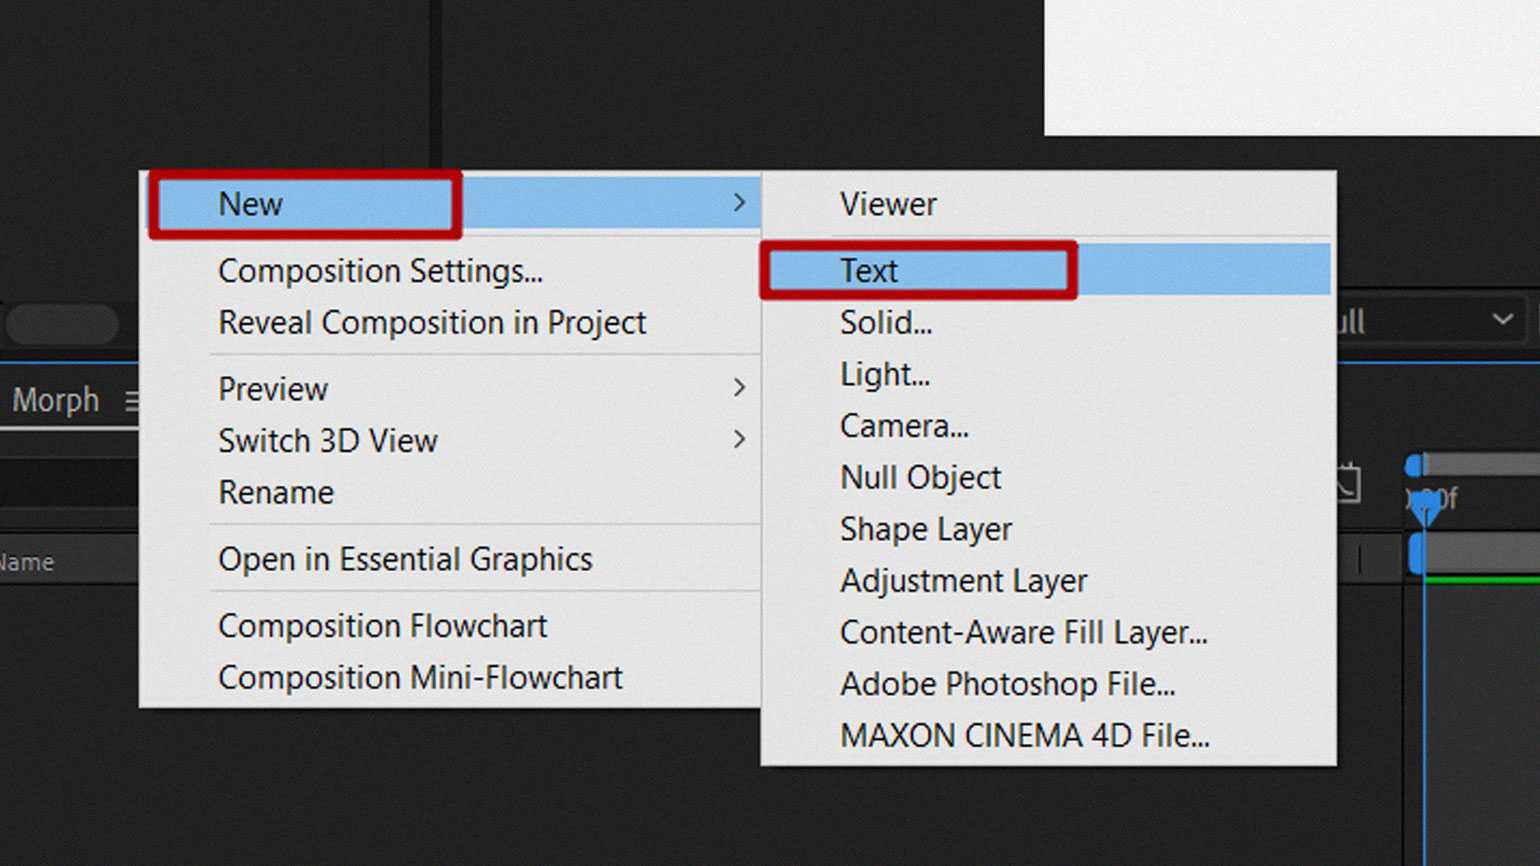Screen dimensions: 1540x866
Task: Select Solid... to create a solid layer
Action: [x=886, y=323]
